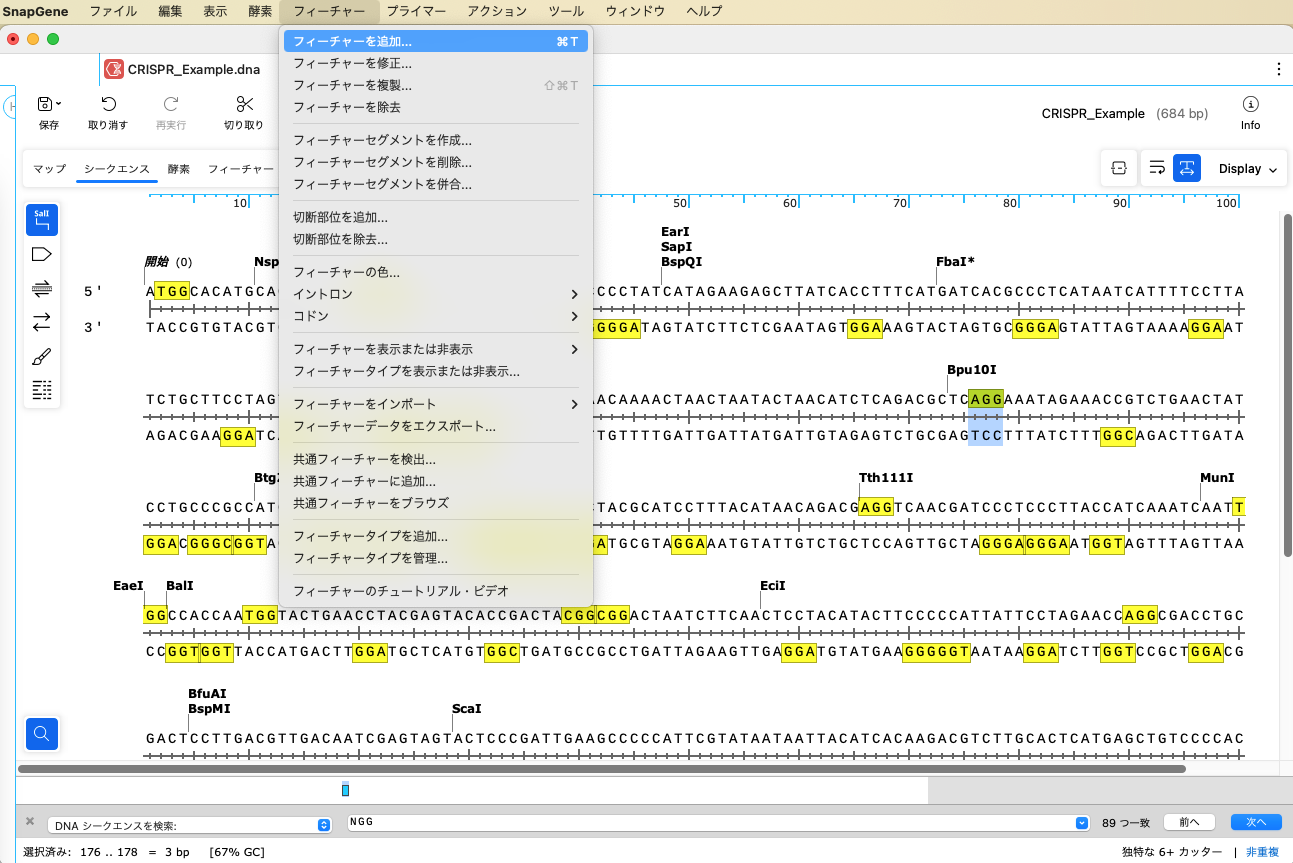Click the 次へ search button
Viewport: 1293px width, 863px height.
[x=1255, y=821]
